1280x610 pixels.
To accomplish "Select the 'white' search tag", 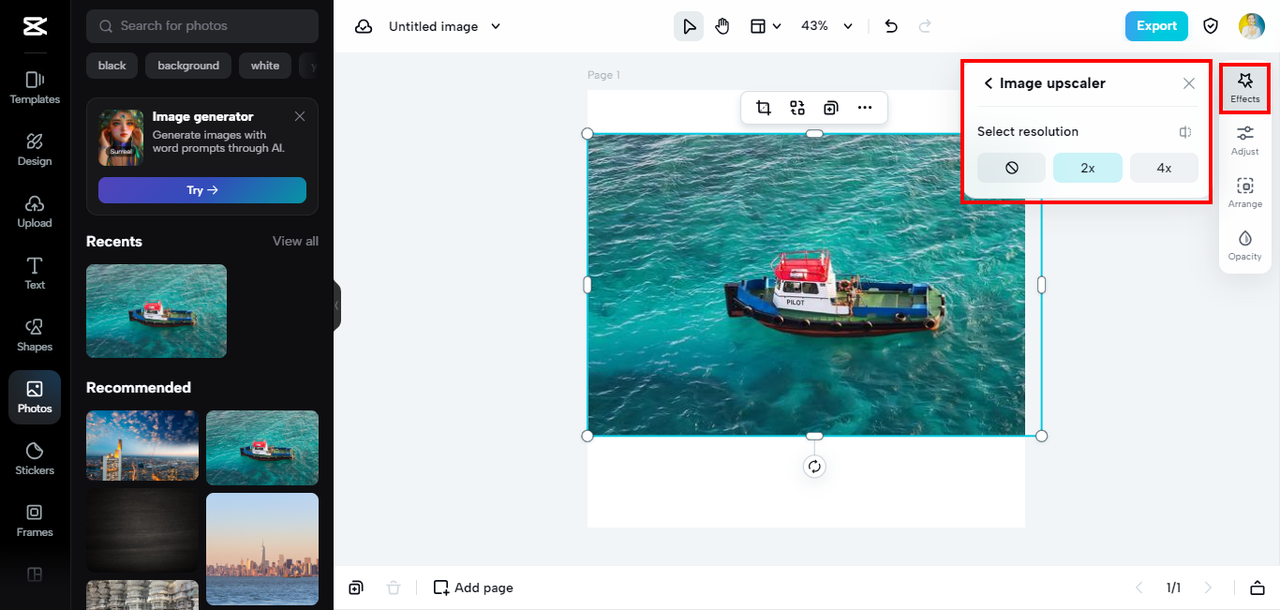I will (265, 66).
